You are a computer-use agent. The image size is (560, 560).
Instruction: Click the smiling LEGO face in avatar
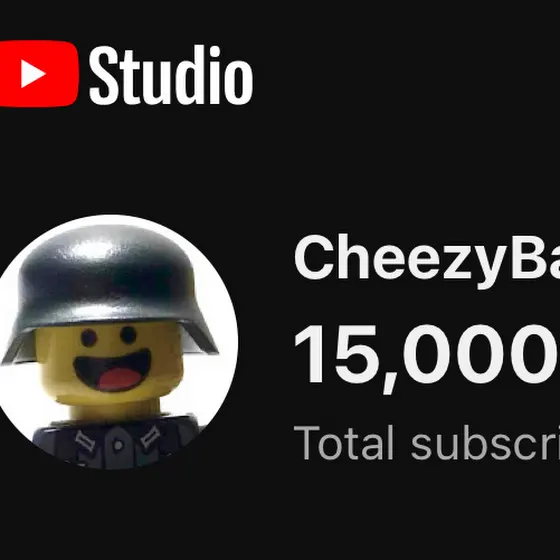(110, 362)
